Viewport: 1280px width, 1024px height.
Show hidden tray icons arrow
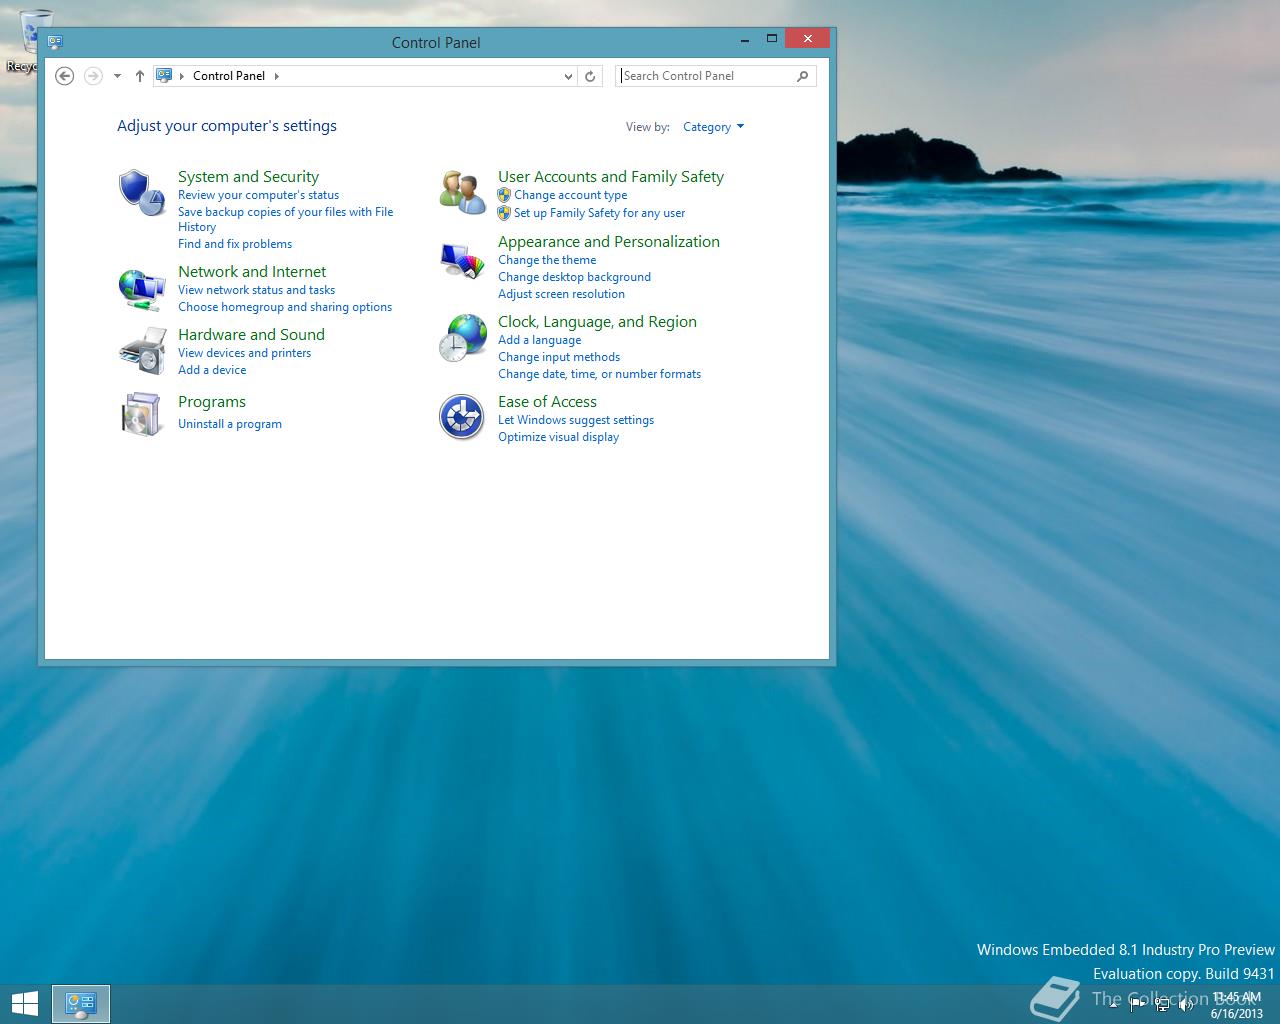pos(1113,1006)
